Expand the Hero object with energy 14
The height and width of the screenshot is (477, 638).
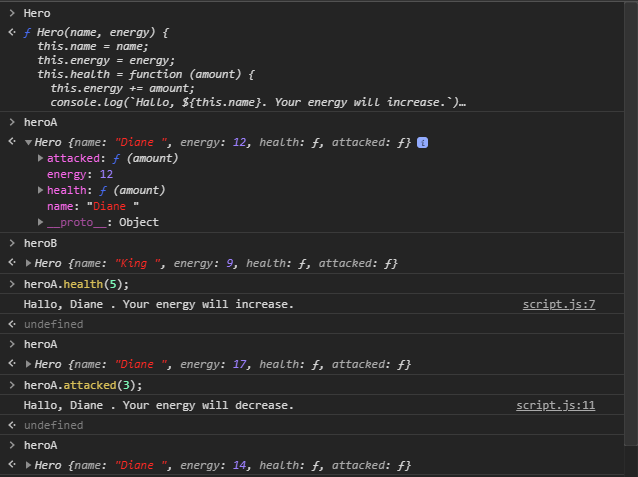[28, 465]
